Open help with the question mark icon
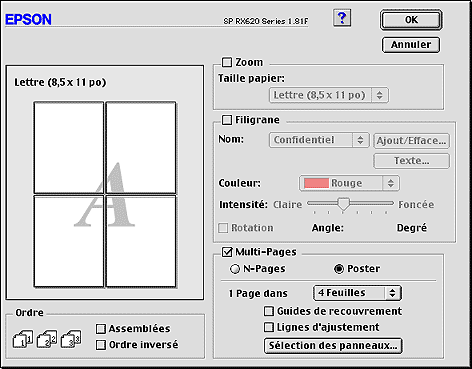Image resolution: width=472 pixels, height=369 pixels. (x=342, y=18)
